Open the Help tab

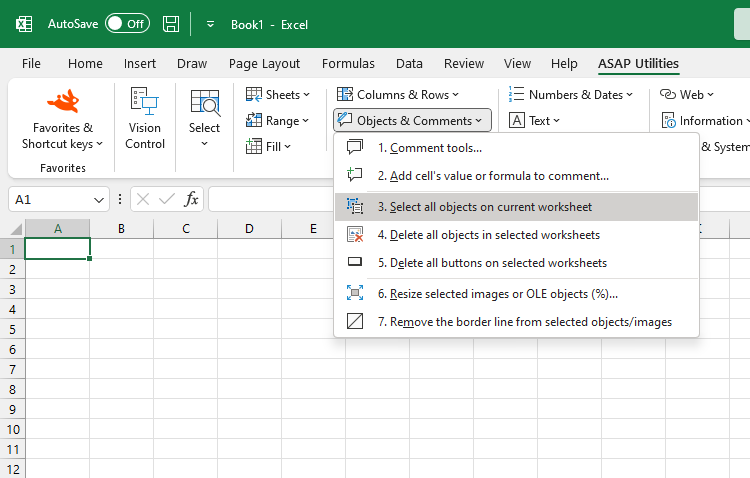point(564,64)
